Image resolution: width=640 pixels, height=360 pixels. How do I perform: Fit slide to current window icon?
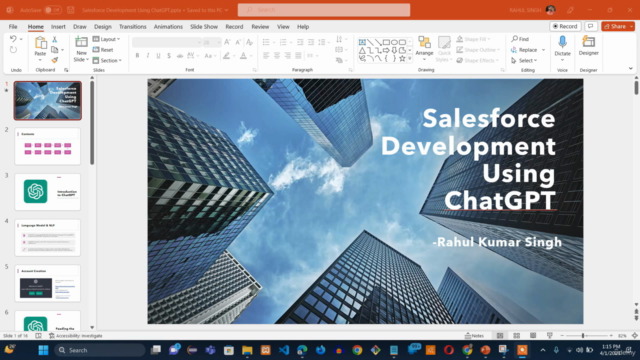coord(635,336)
